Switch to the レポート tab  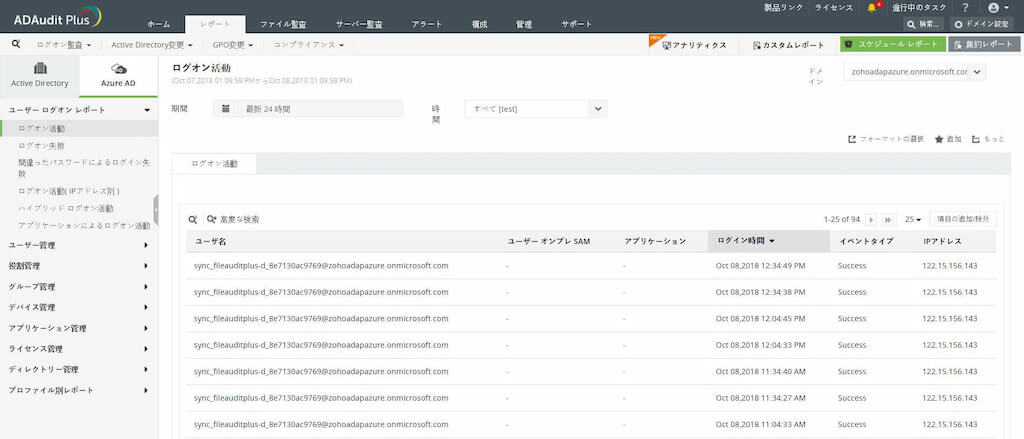pos(215,24)
